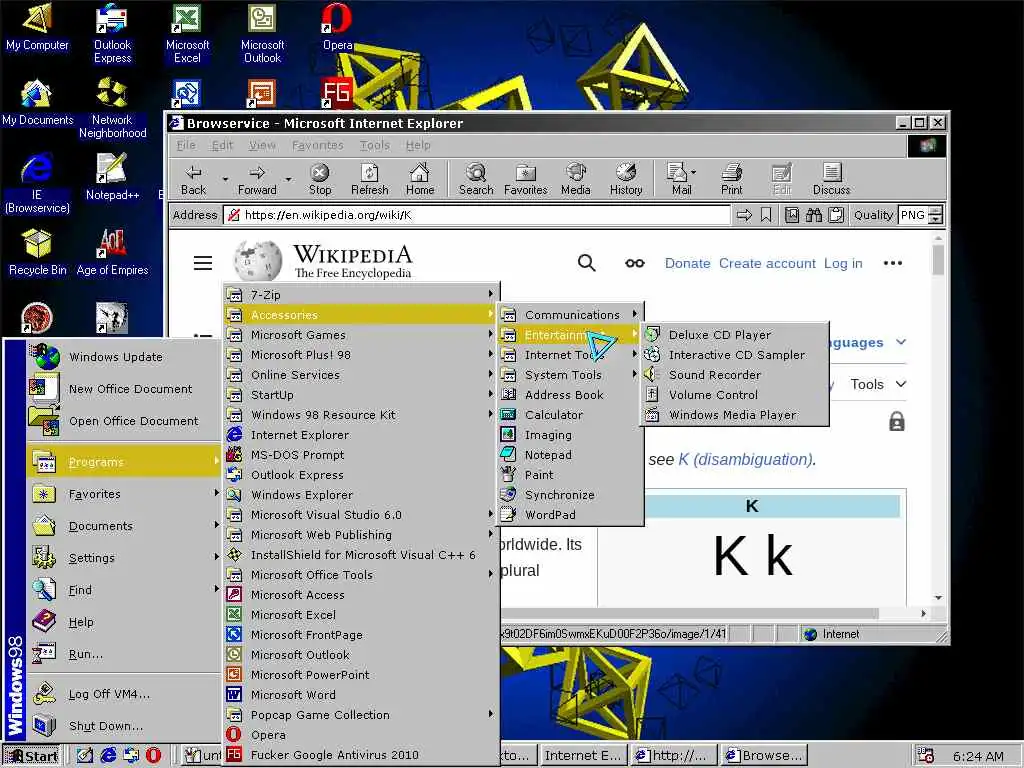Go to Home page icon
Viewport: 1024px width, 768px height.
tap(420, 180)
